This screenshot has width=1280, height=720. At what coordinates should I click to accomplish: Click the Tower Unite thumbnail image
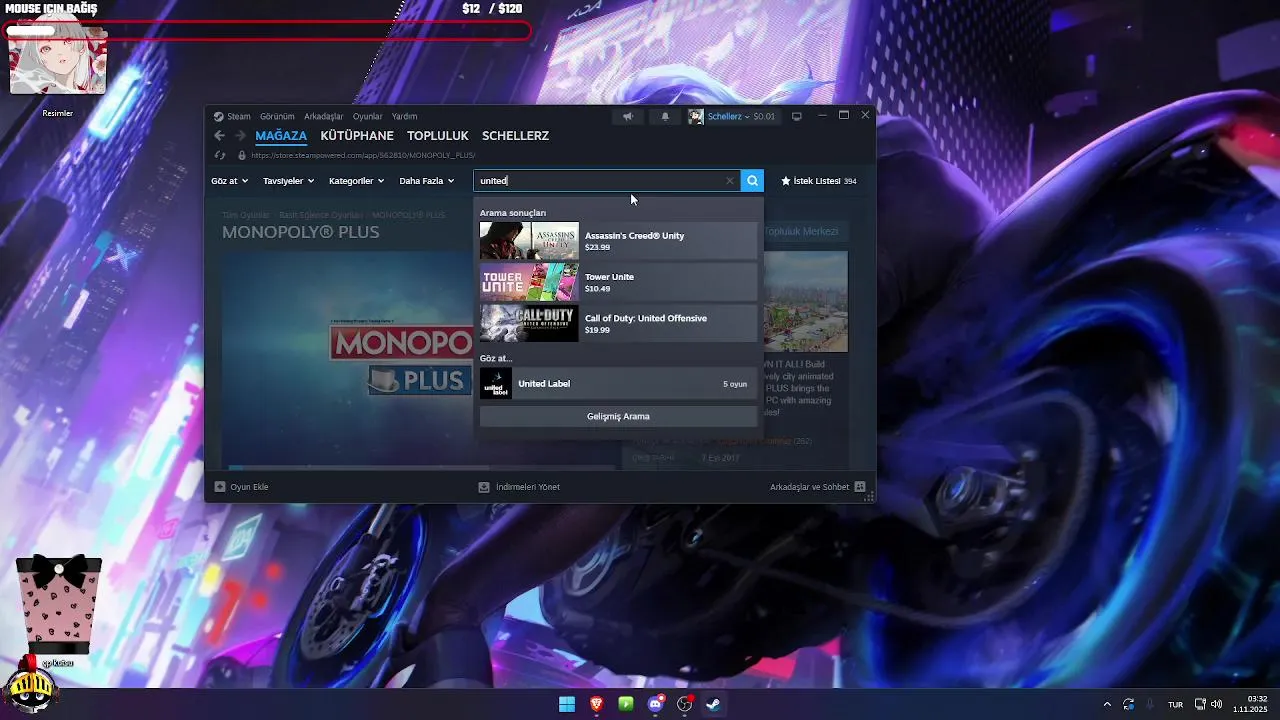pos(529,282)
